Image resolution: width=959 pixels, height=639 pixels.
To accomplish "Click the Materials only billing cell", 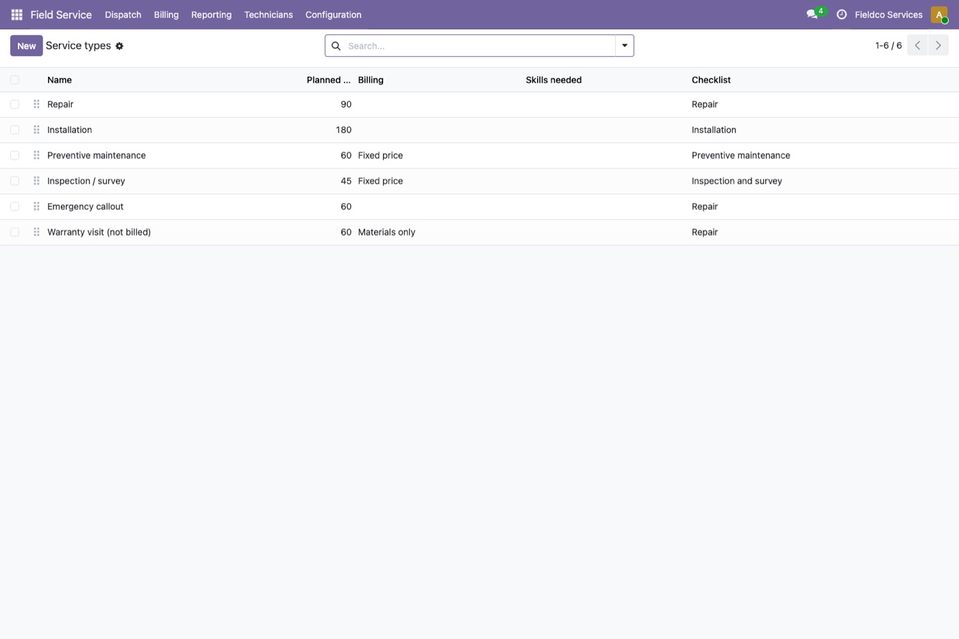I will point(387,232).
